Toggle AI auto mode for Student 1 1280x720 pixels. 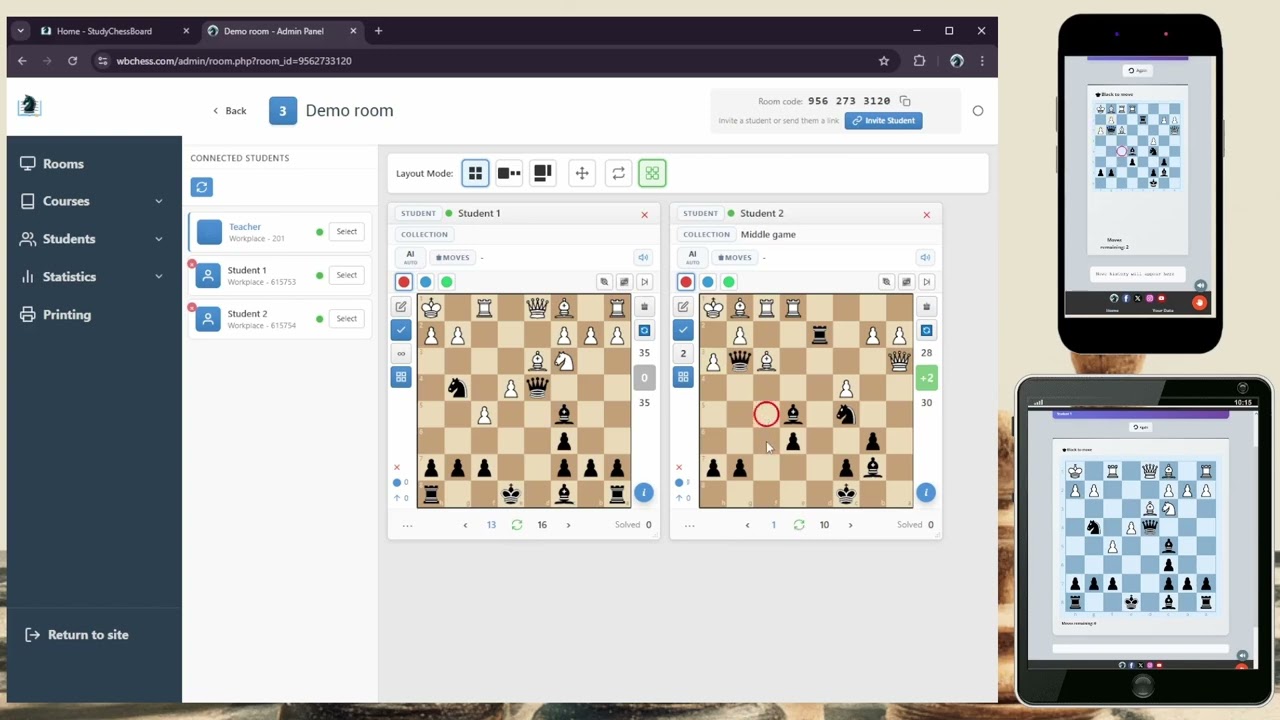point(410,258)
